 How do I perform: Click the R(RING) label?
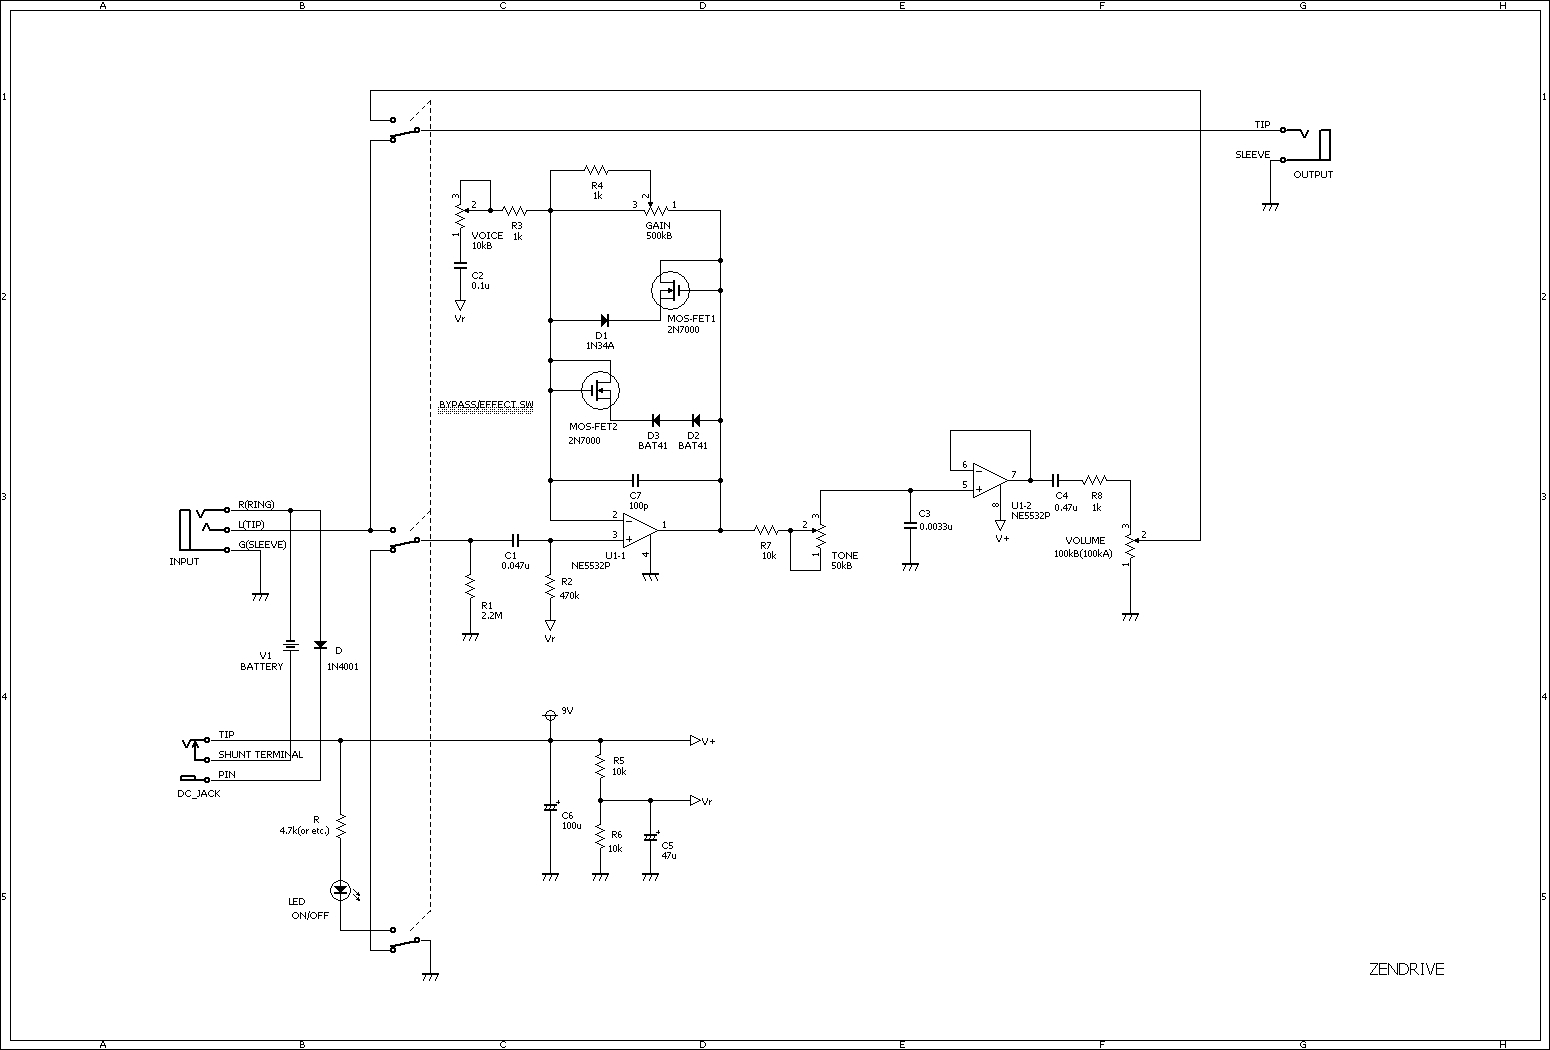coord(256,505)
